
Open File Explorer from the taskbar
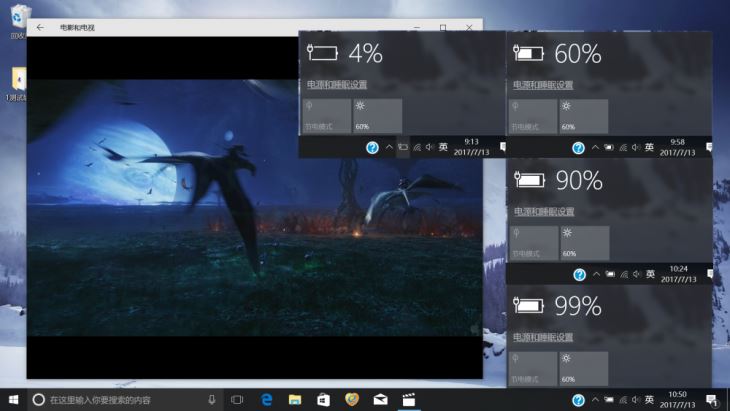(x=295, y=399)
